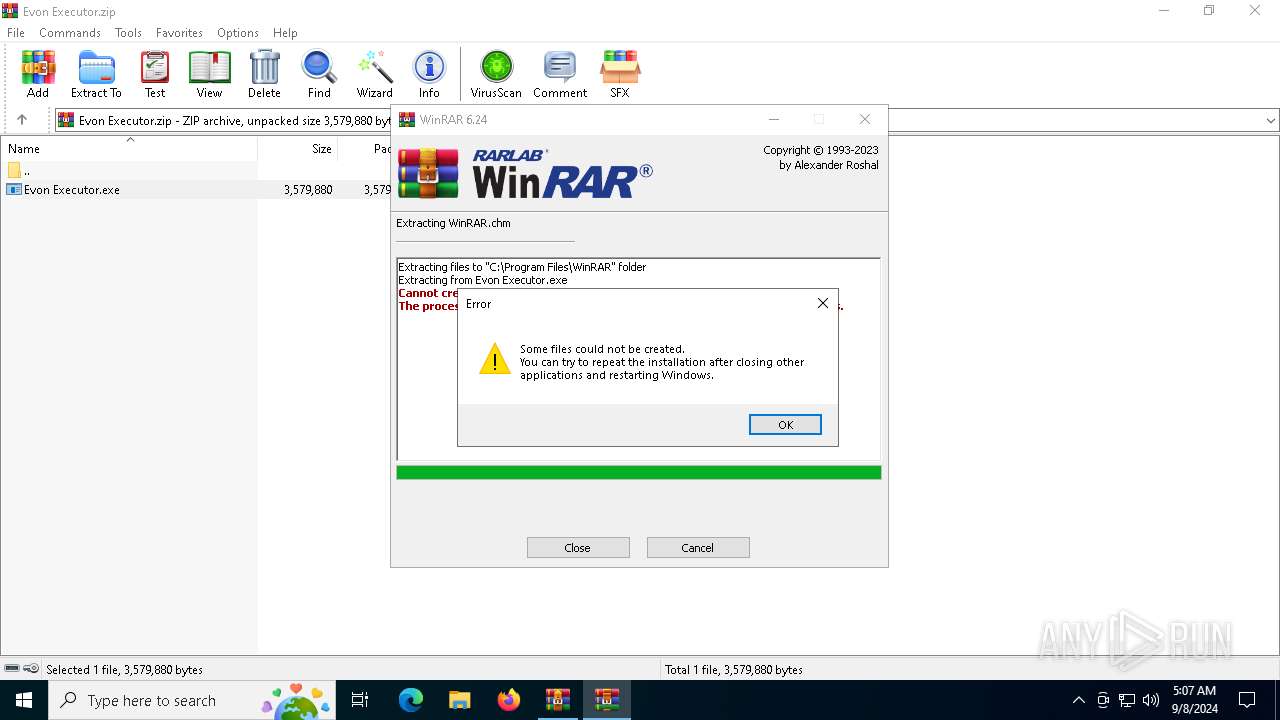1280x720 pixels.
Task: Go up one folder level arrow
Action: [22, 120]
